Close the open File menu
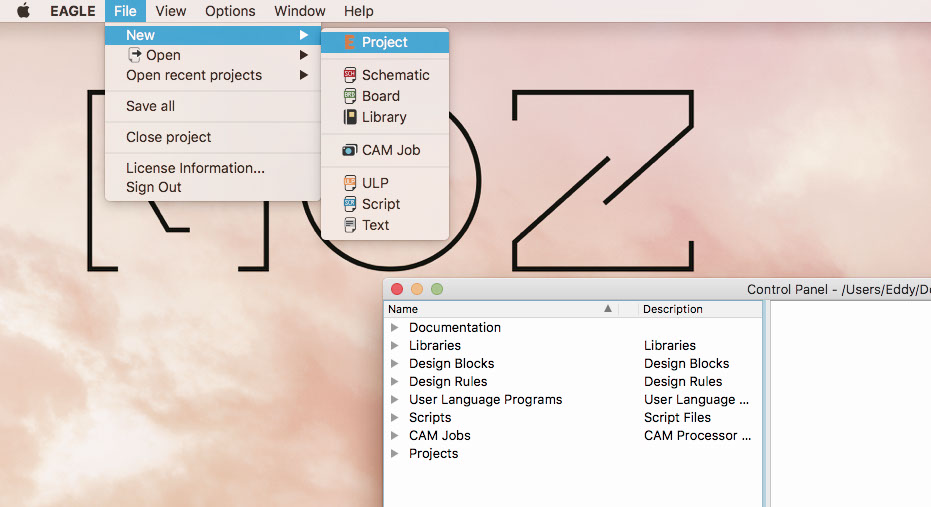Image resolution: width=931 pixels, height=507 pixels. [x=125, y=11]
